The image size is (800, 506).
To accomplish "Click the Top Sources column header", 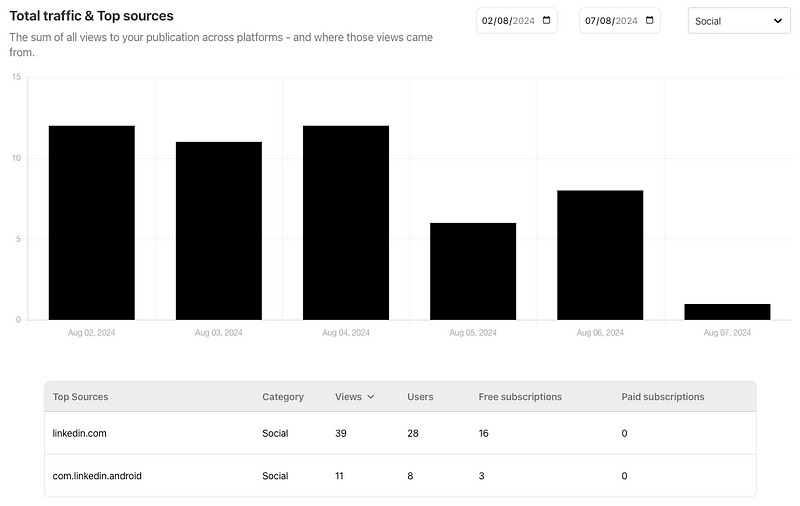I will tap(81, 397).
